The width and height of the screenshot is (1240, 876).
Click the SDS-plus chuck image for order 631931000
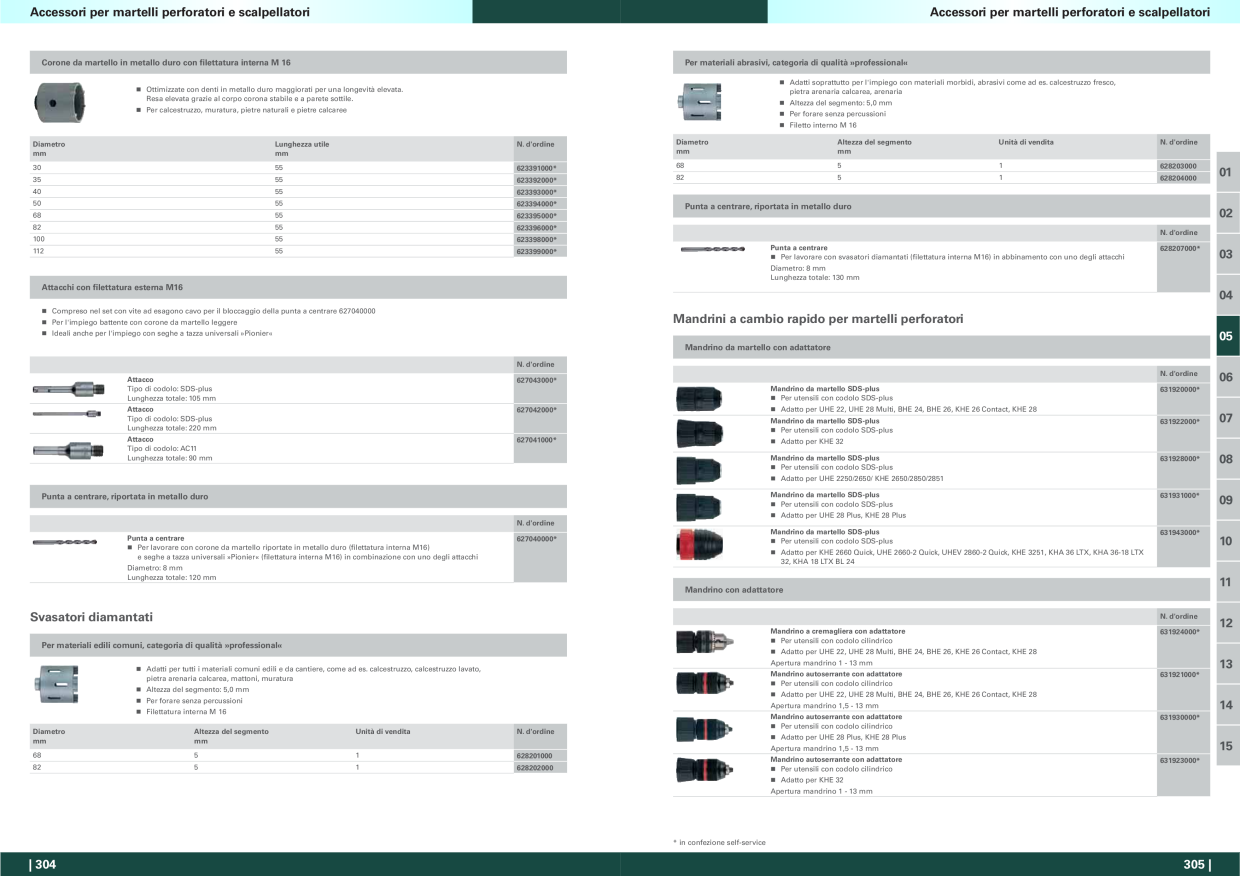click(x=698, y=506)
